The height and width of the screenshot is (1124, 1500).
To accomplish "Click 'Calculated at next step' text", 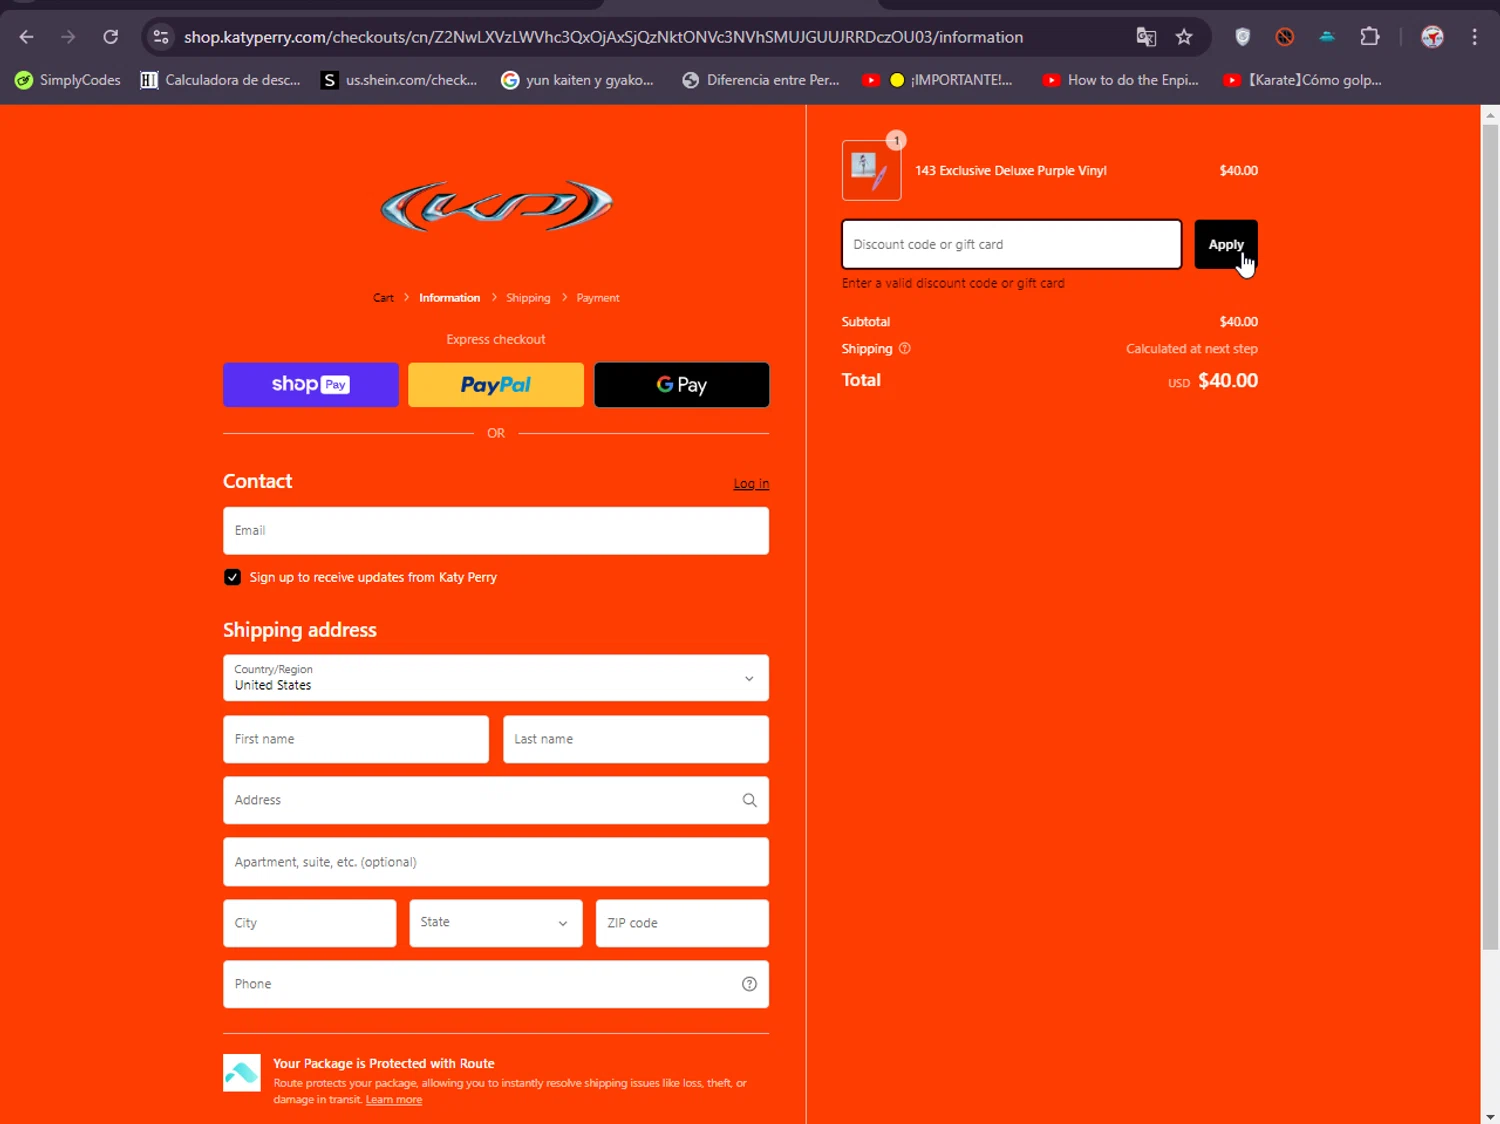I will 1192,349.
